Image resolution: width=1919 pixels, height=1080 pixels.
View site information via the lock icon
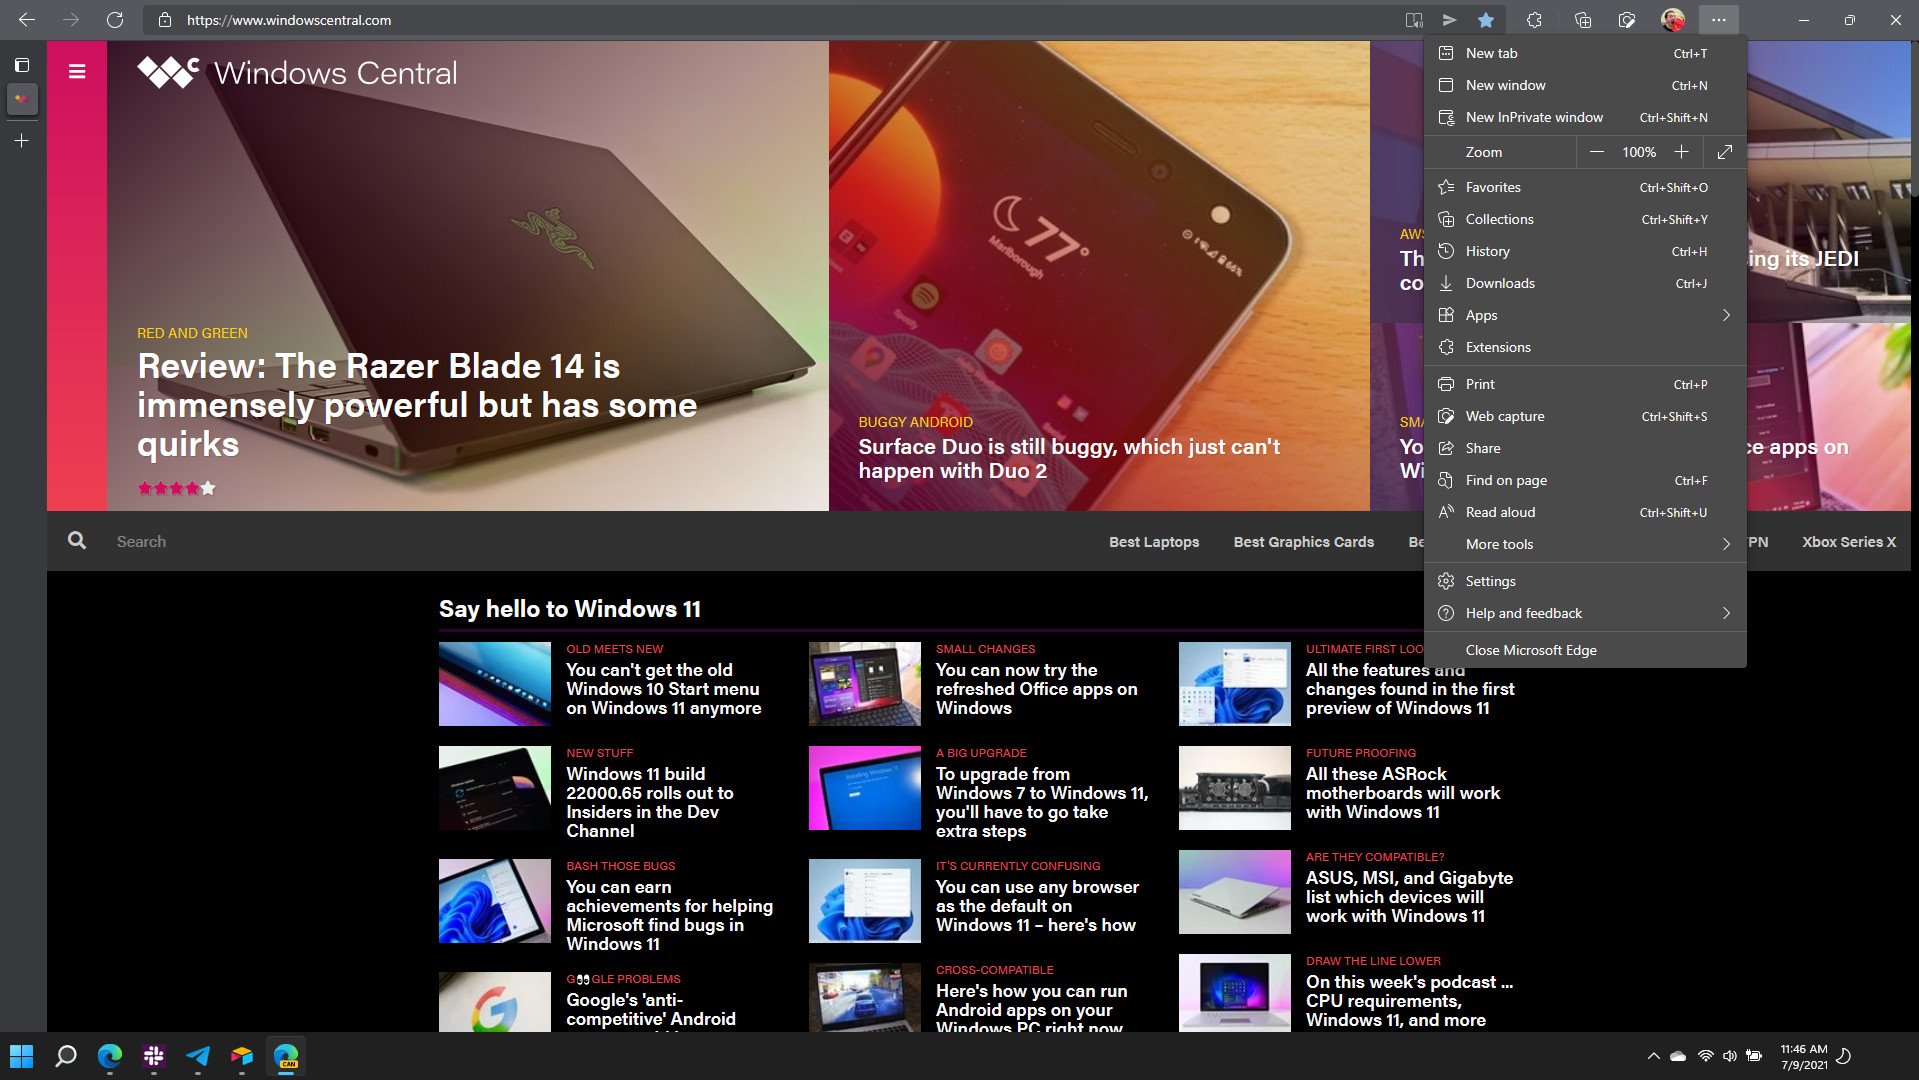tap(165, 20)
